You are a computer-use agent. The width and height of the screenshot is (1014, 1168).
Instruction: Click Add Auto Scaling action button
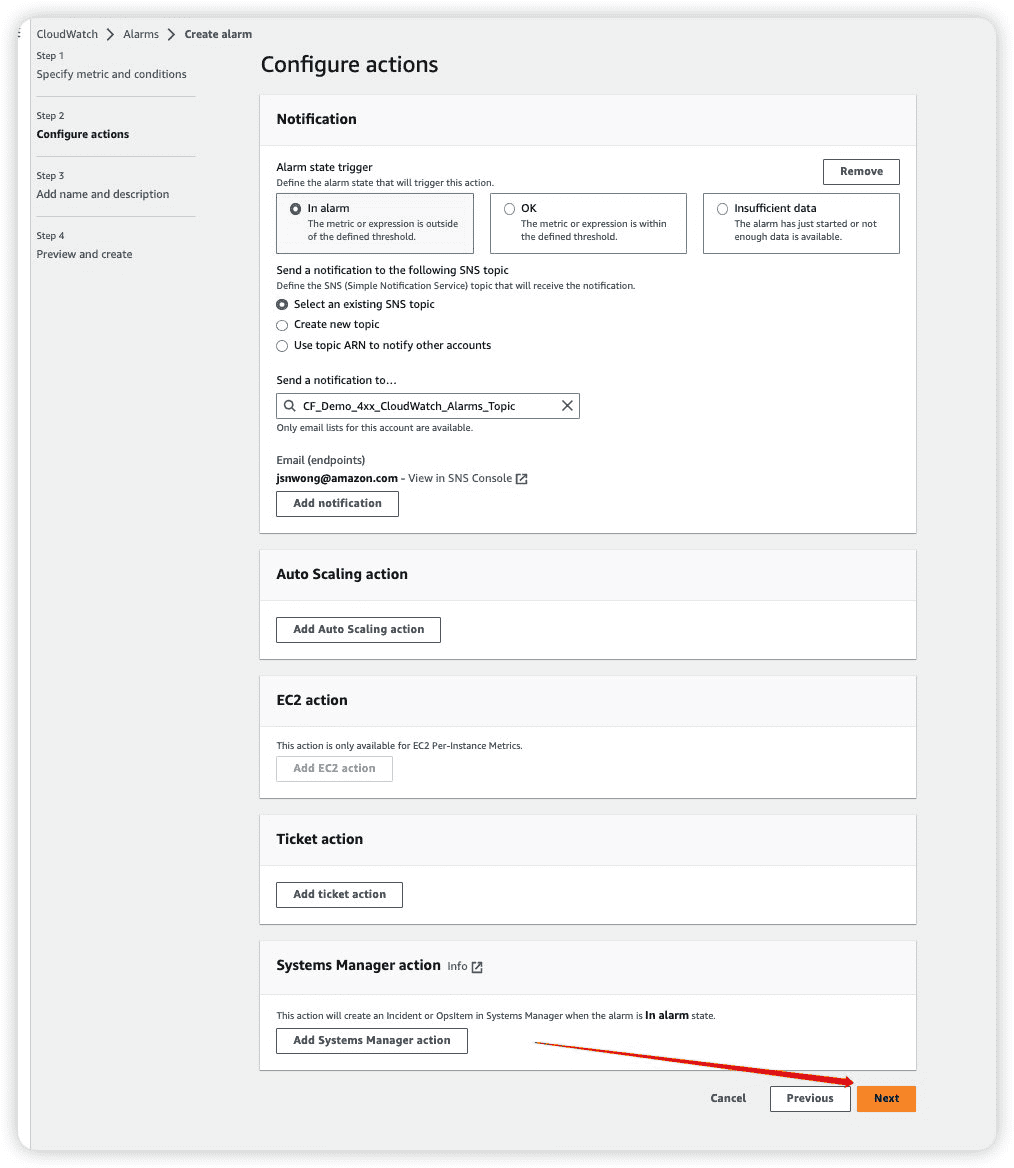[x=358, y=629]
